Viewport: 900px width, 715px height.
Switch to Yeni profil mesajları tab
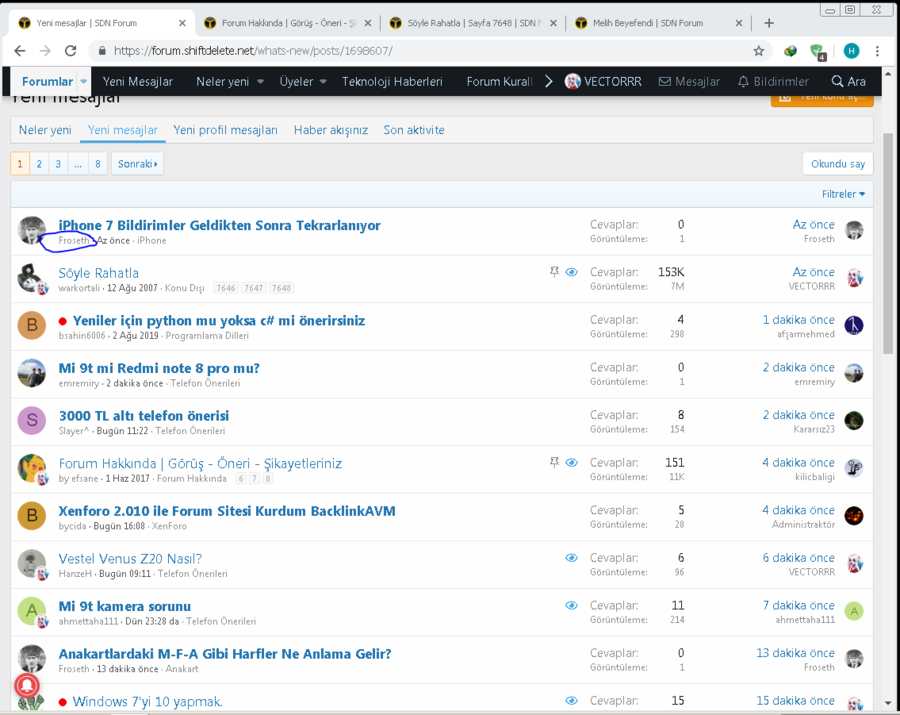coord(225,130)
